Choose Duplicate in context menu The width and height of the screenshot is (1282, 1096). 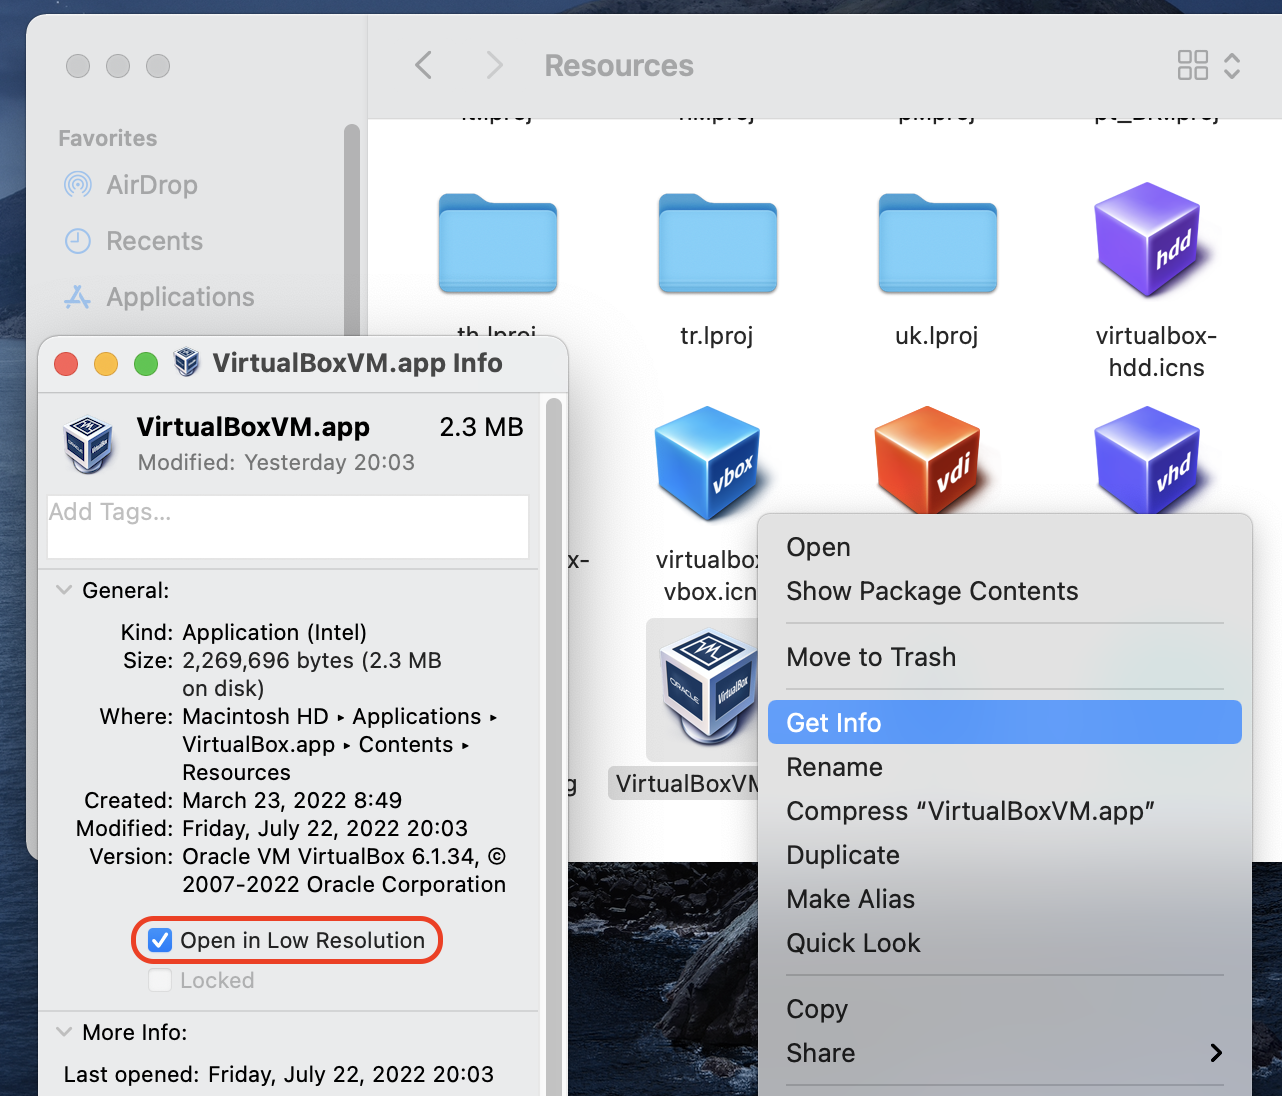pyautogui.click(x=1004, y=855)
